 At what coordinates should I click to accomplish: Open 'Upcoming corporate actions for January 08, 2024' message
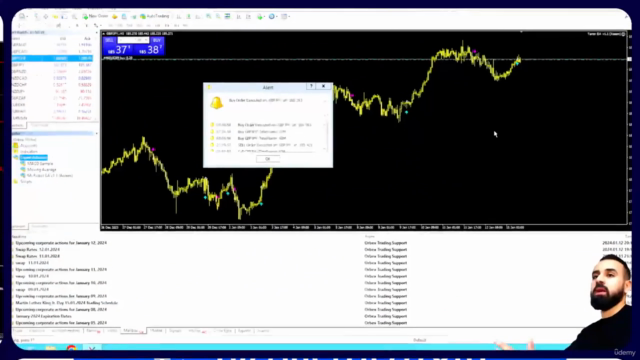[x=61, y=309]
